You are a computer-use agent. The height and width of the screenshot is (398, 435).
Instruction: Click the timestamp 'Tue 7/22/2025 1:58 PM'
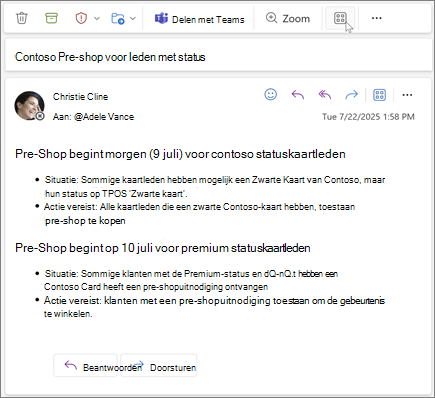368,117
